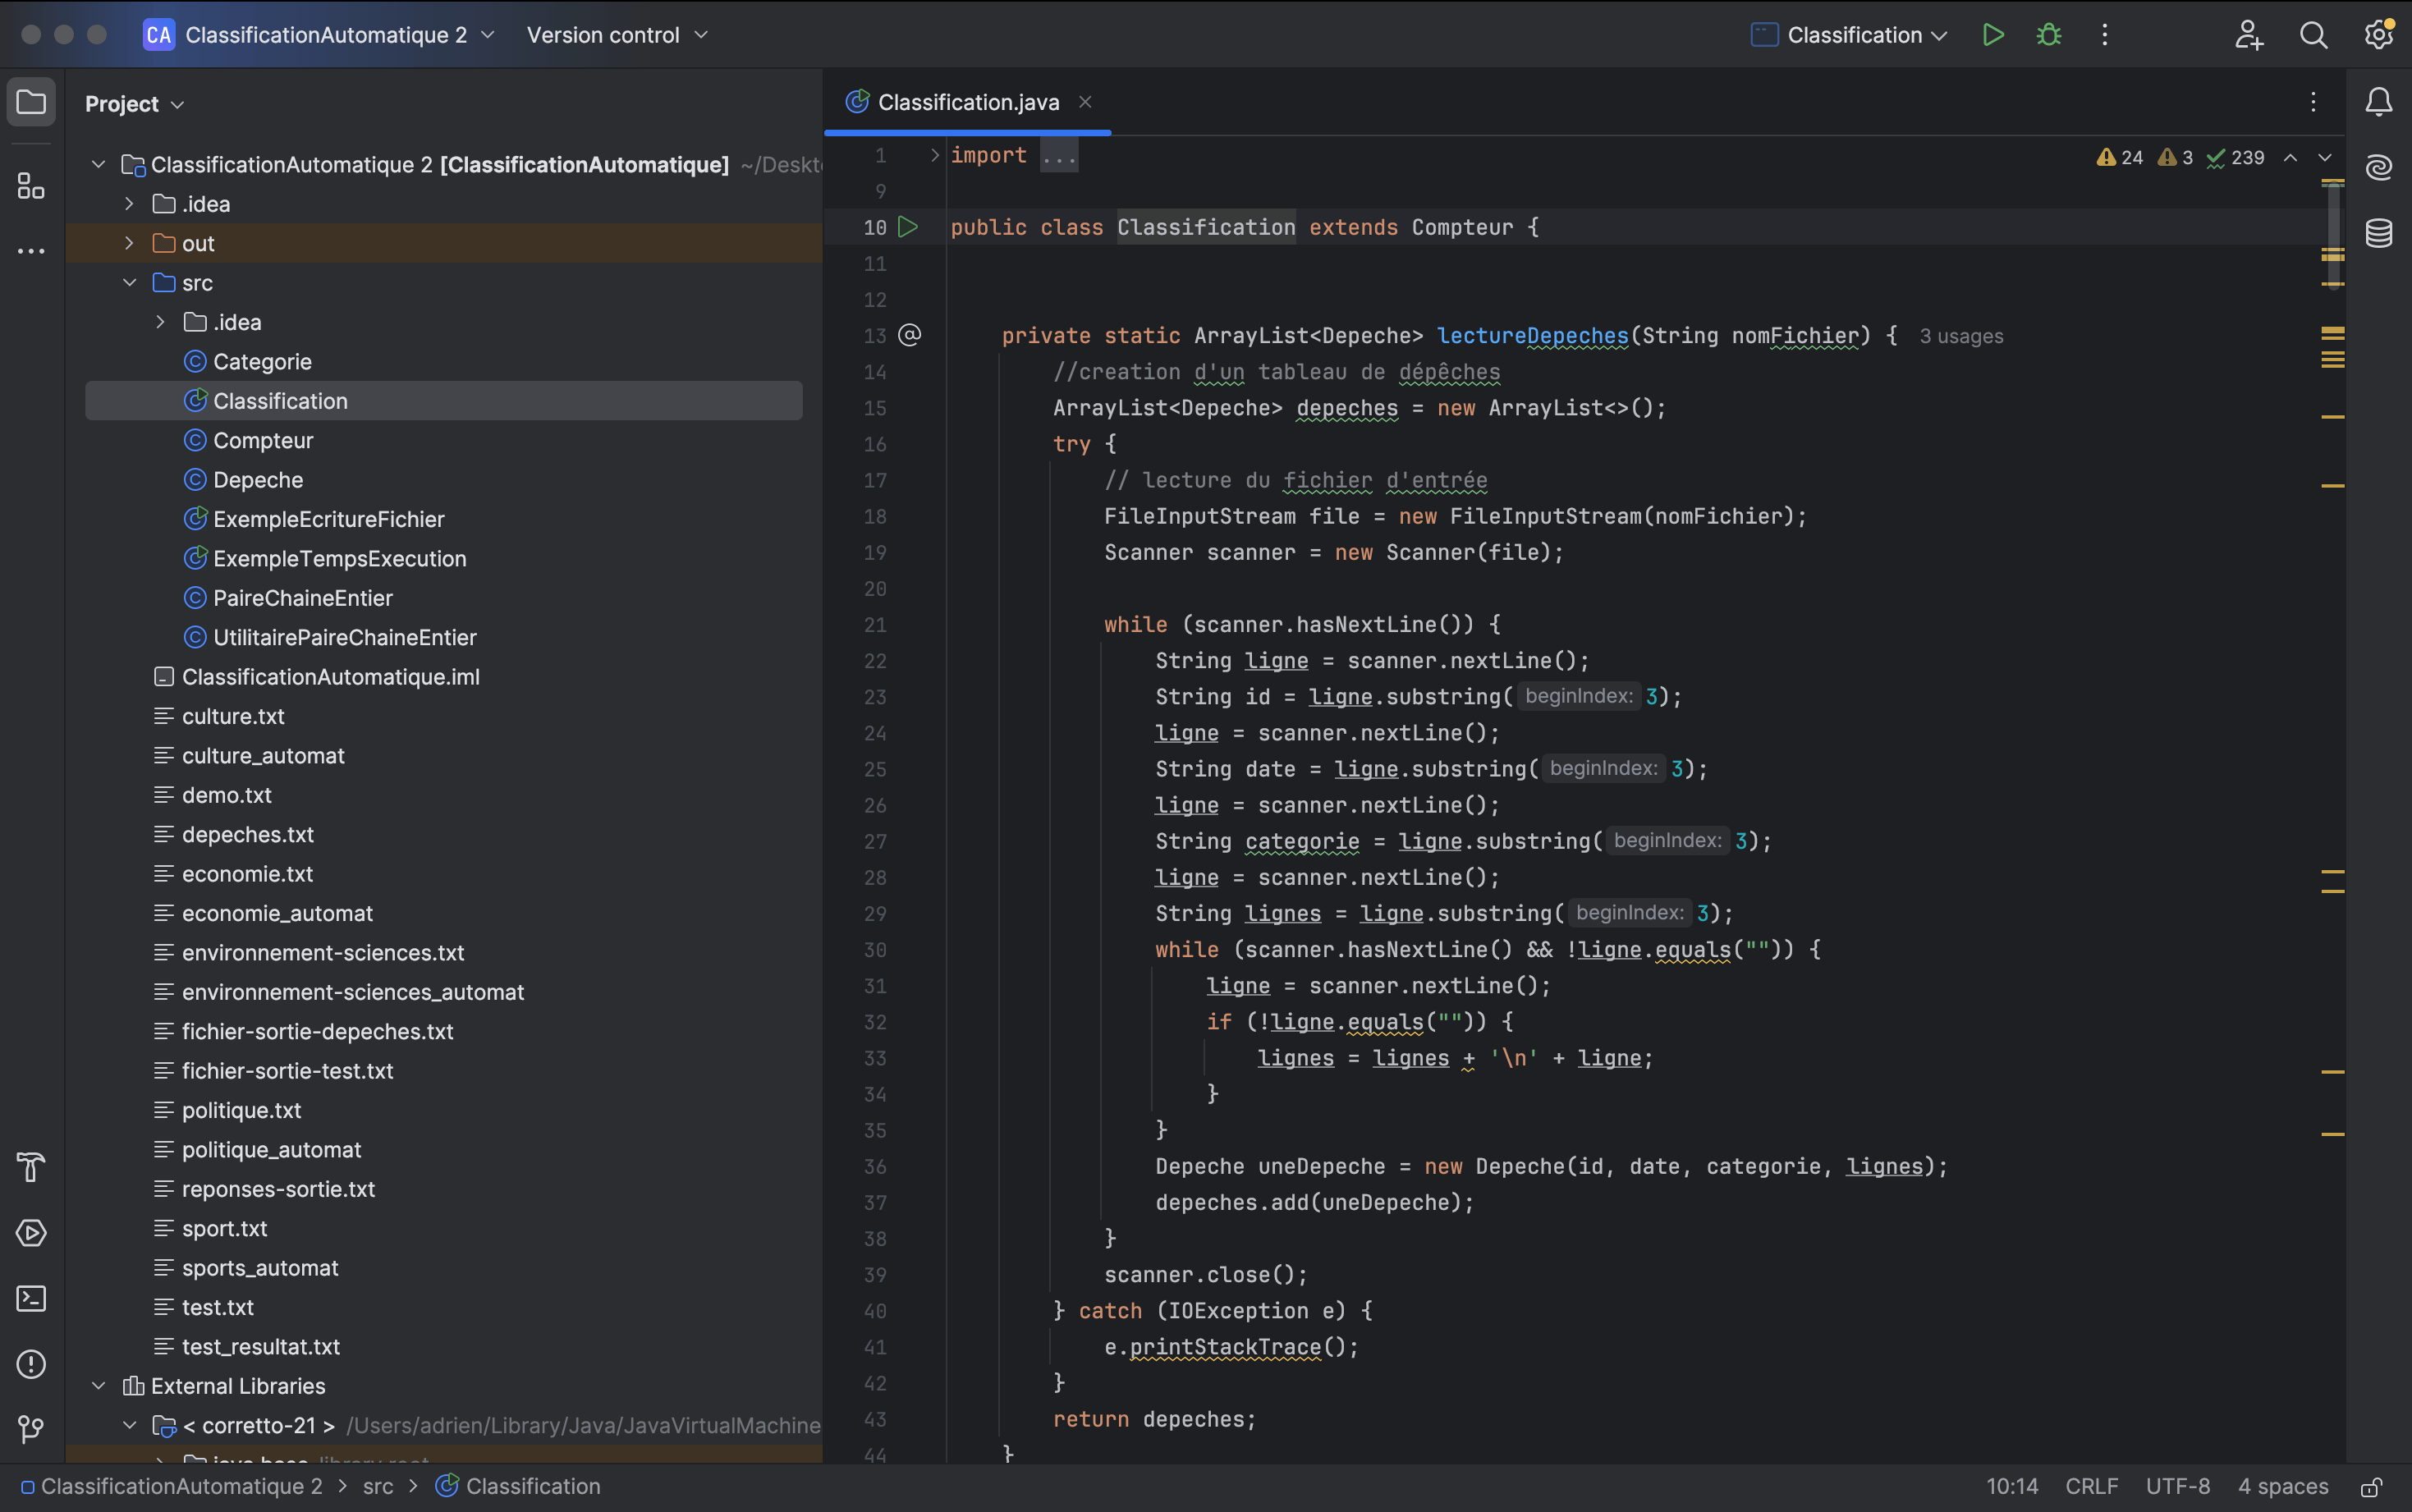Select the Depeche class in tree

click(x=258, y=480)
